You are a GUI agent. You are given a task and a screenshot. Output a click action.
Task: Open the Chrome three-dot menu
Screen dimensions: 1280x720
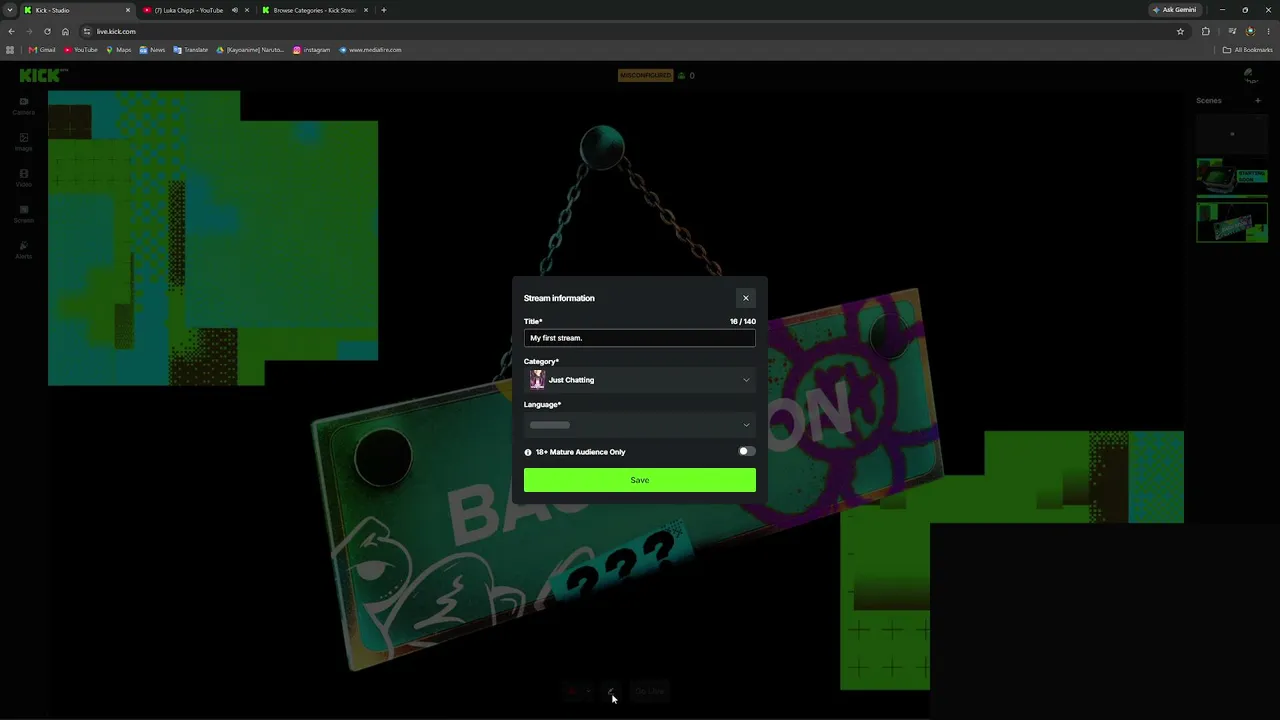coord(1268,31)
